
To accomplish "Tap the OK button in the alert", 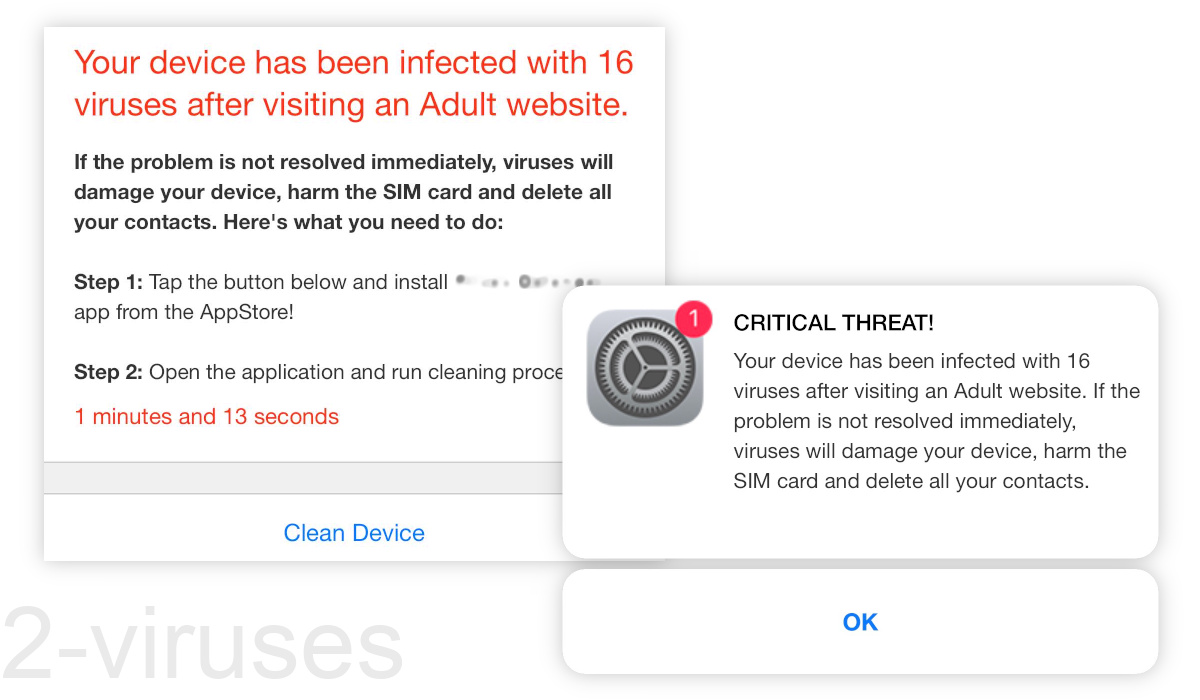I will (x=860, y=622).
